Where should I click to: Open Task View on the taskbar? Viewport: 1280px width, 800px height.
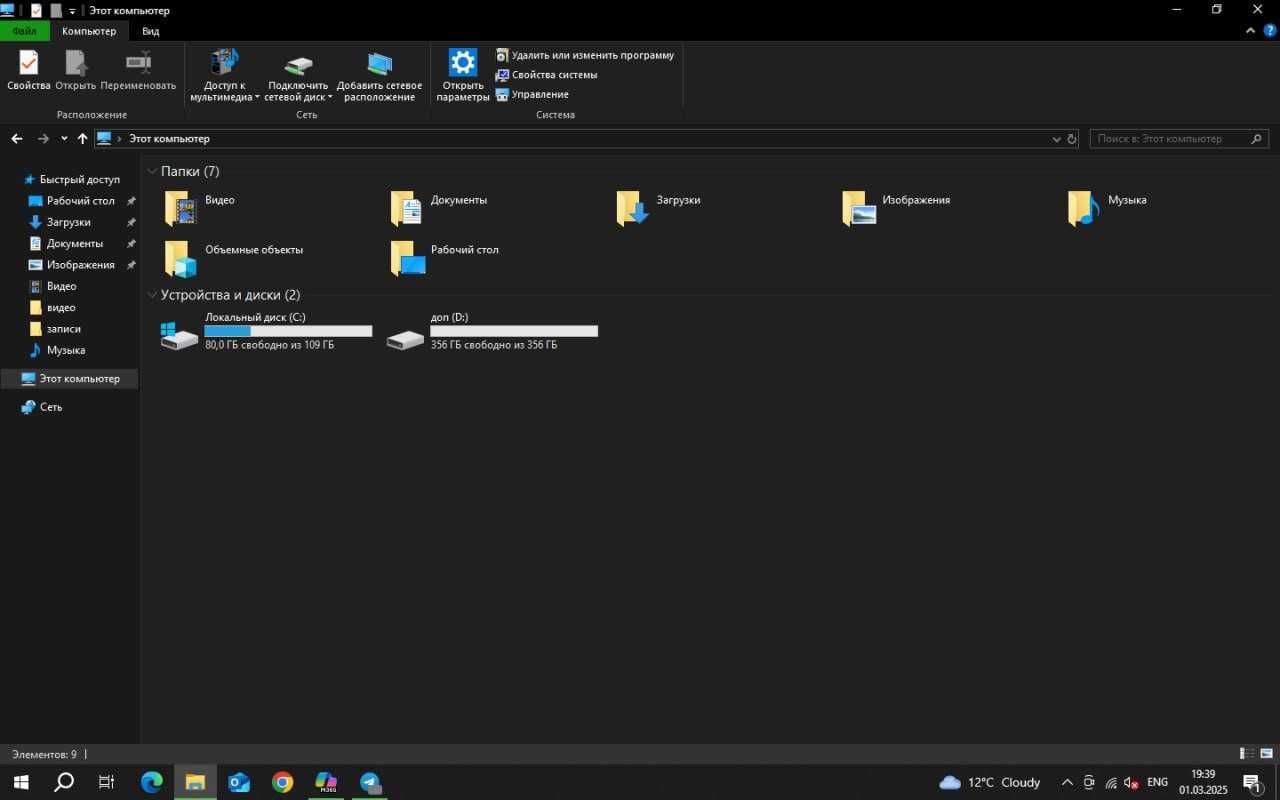[x=106, y=782]
